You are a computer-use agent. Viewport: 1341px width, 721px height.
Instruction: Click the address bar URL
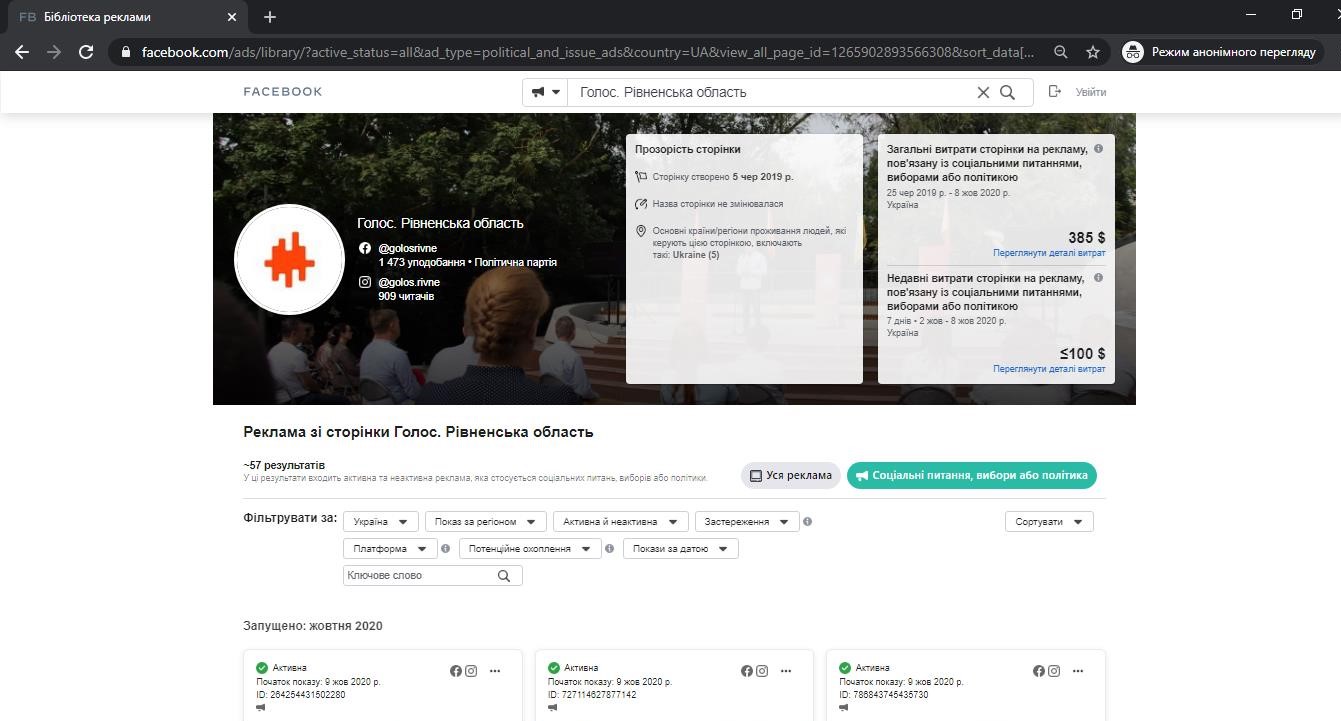[x=588, y=52]
